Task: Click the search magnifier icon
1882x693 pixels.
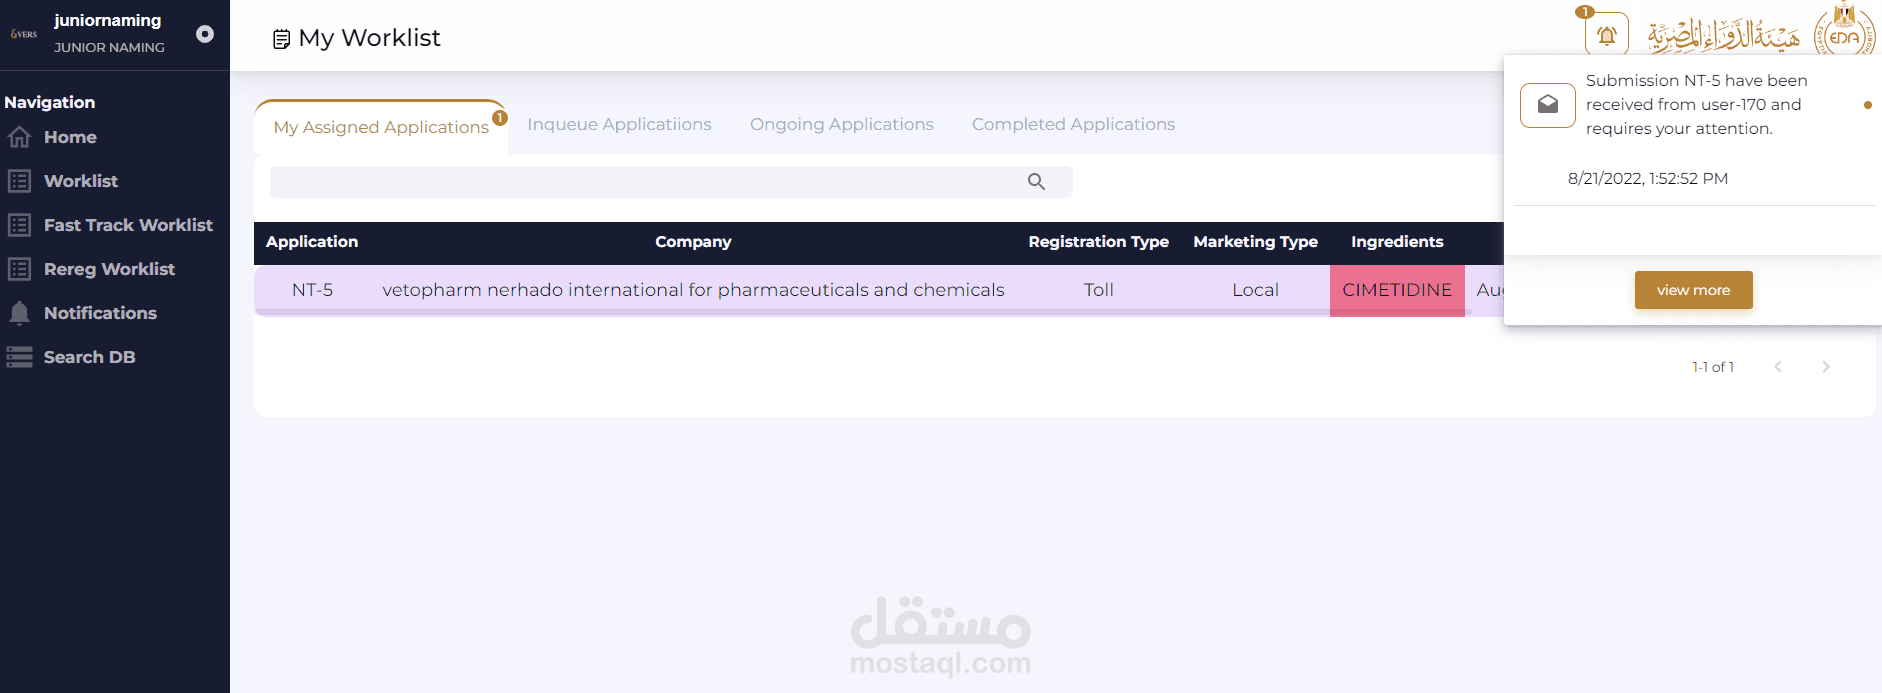Action: coord(1036,182)
